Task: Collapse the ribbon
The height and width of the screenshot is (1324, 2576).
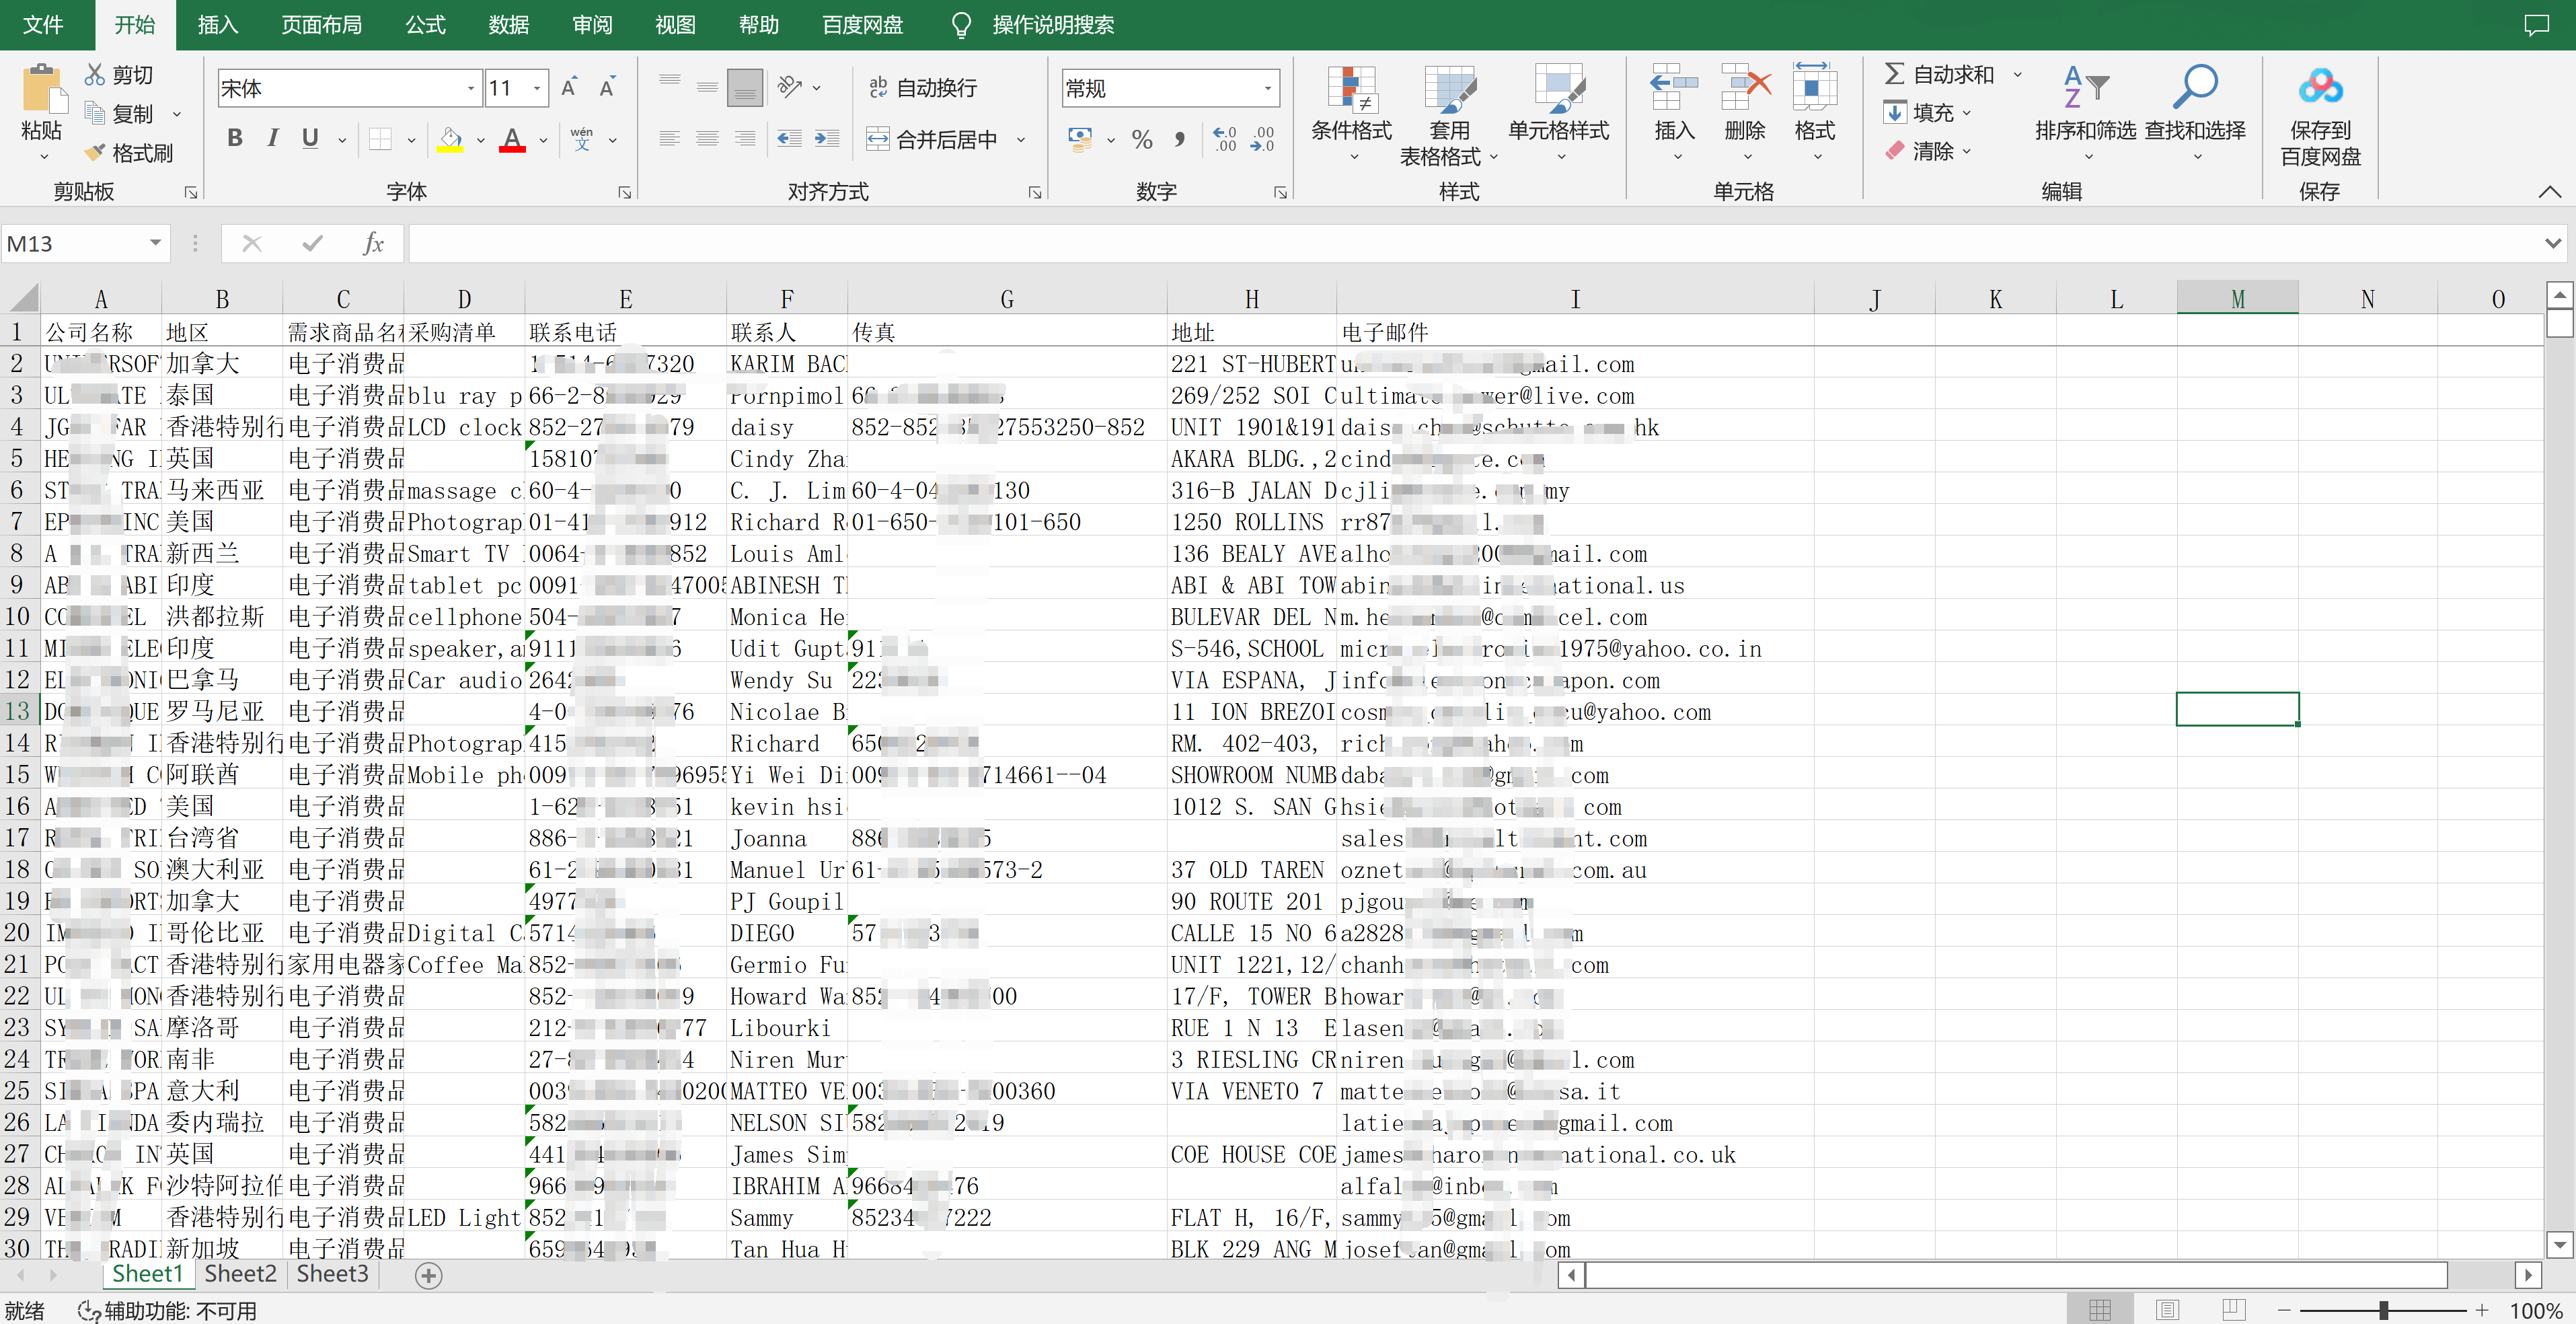Action: 2550,191
